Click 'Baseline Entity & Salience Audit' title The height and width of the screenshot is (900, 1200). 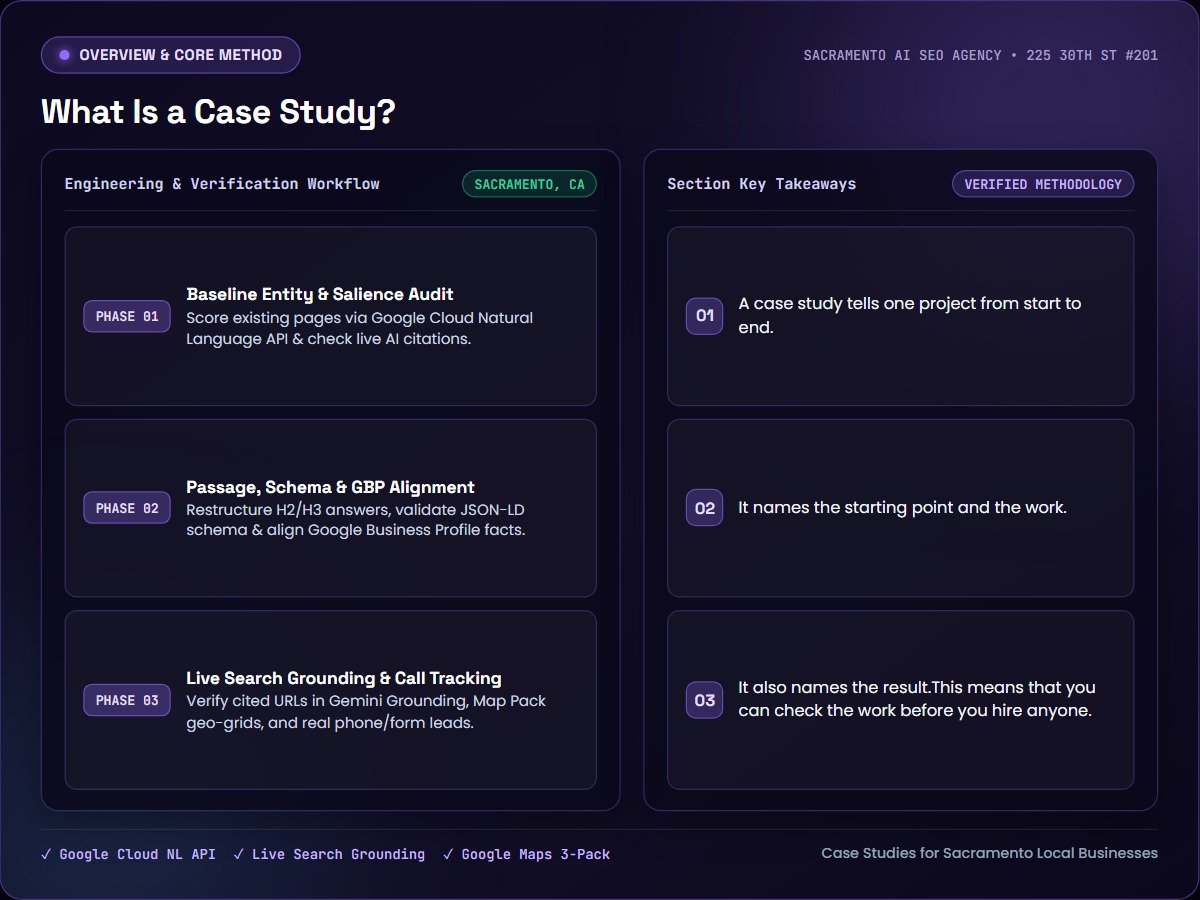click(320, 294)
